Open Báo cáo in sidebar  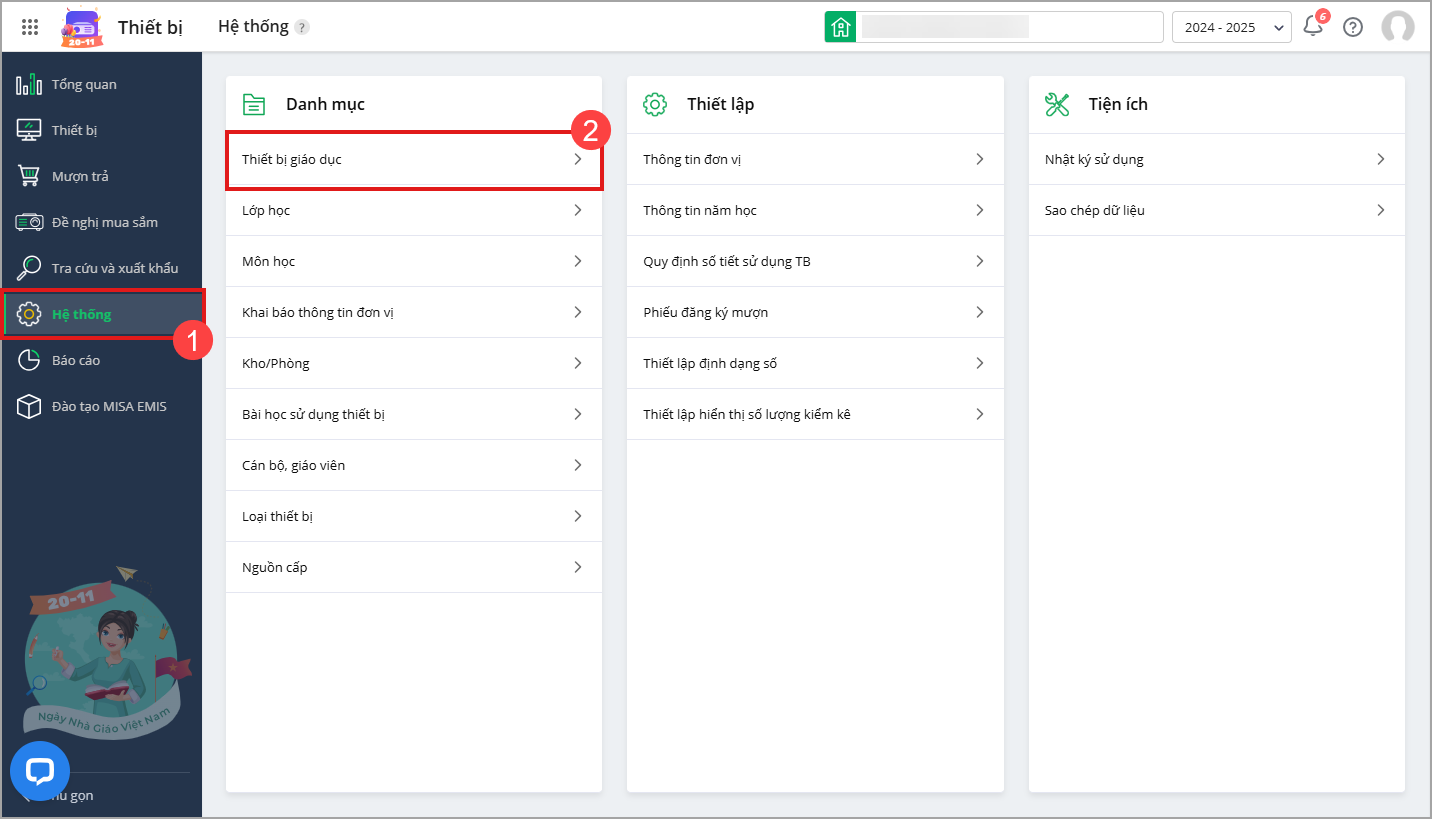point(76,360)
